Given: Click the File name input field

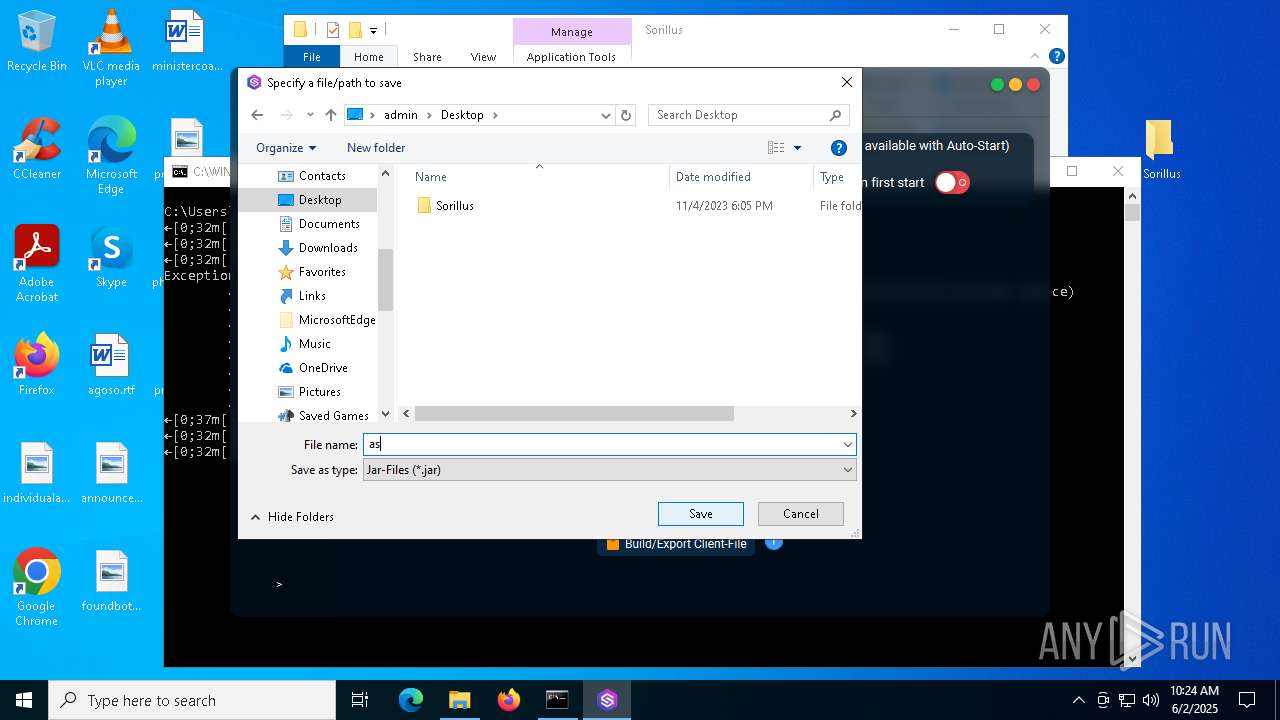Looking at the screenshot, I should (x=601, y=444).
